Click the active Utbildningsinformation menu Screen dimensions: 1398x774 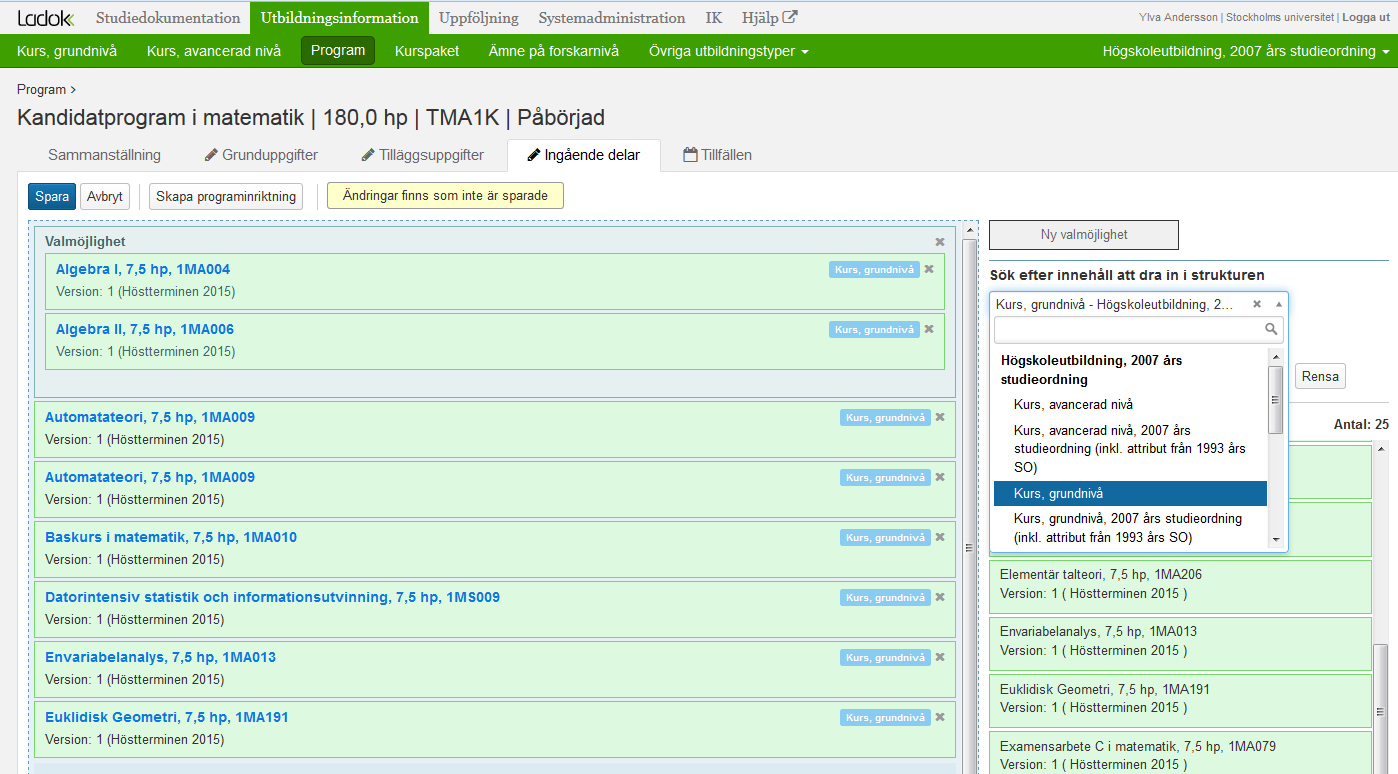pos(339,18)
